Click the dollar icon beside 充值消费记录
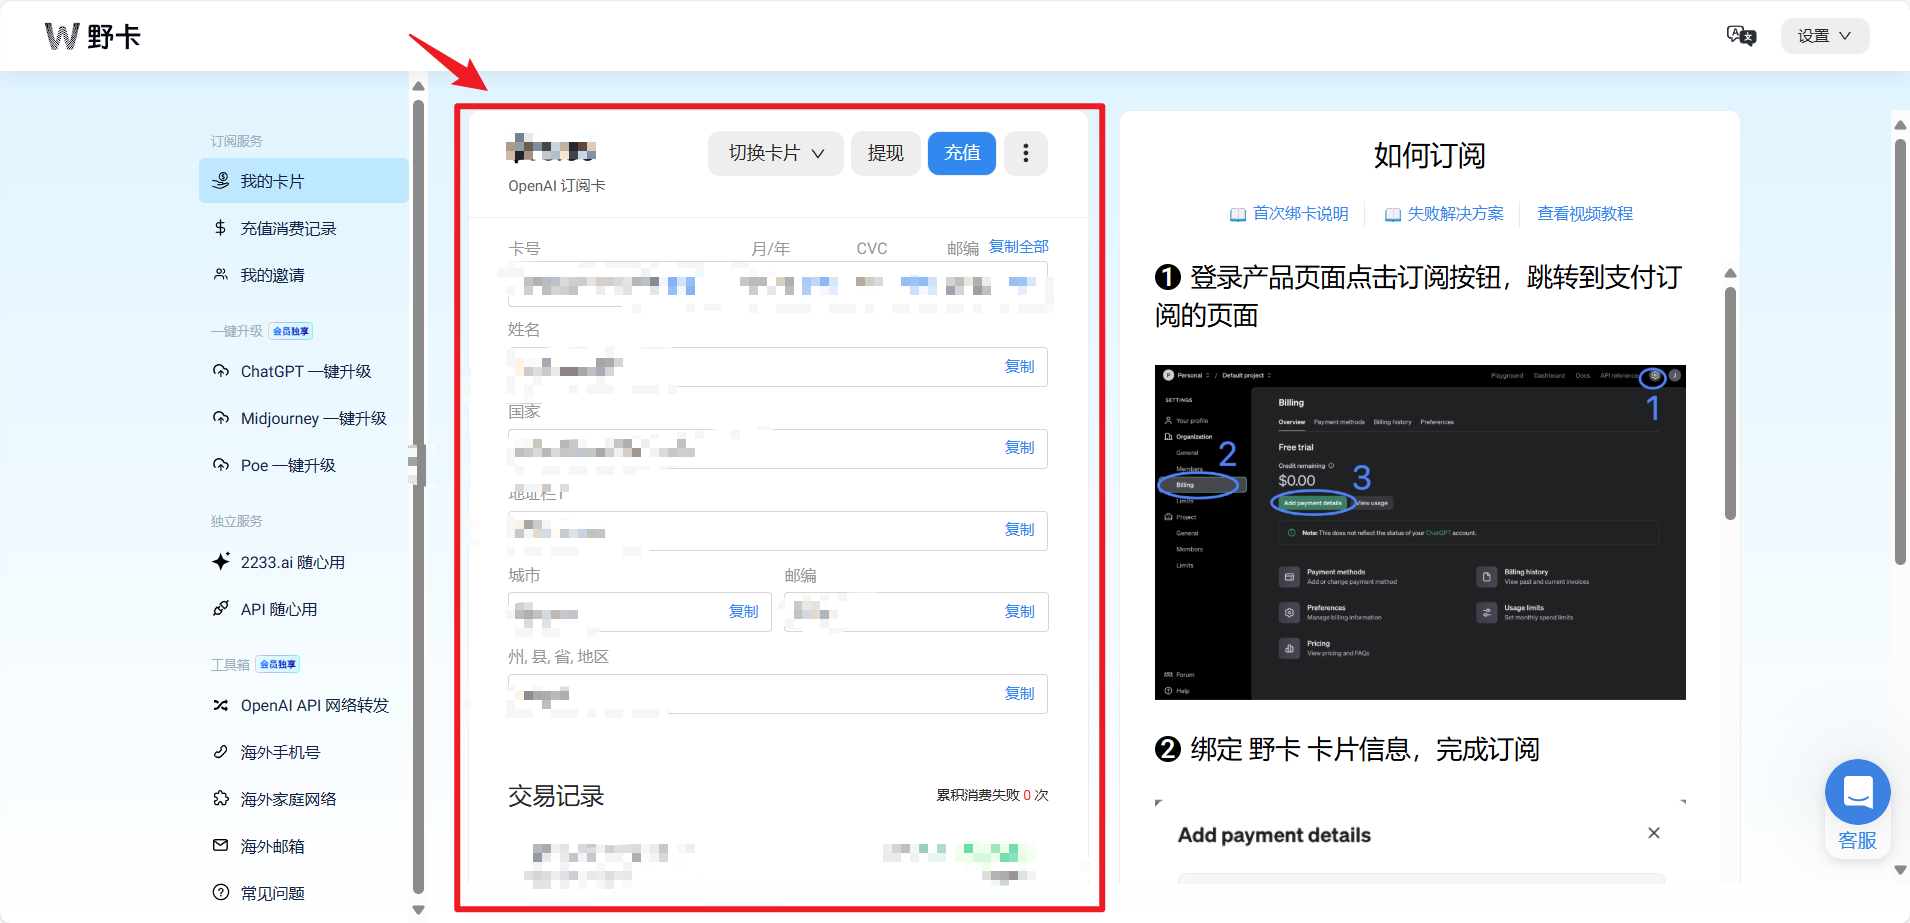This screenshot has height=923, width=1910. click(221, 228)
